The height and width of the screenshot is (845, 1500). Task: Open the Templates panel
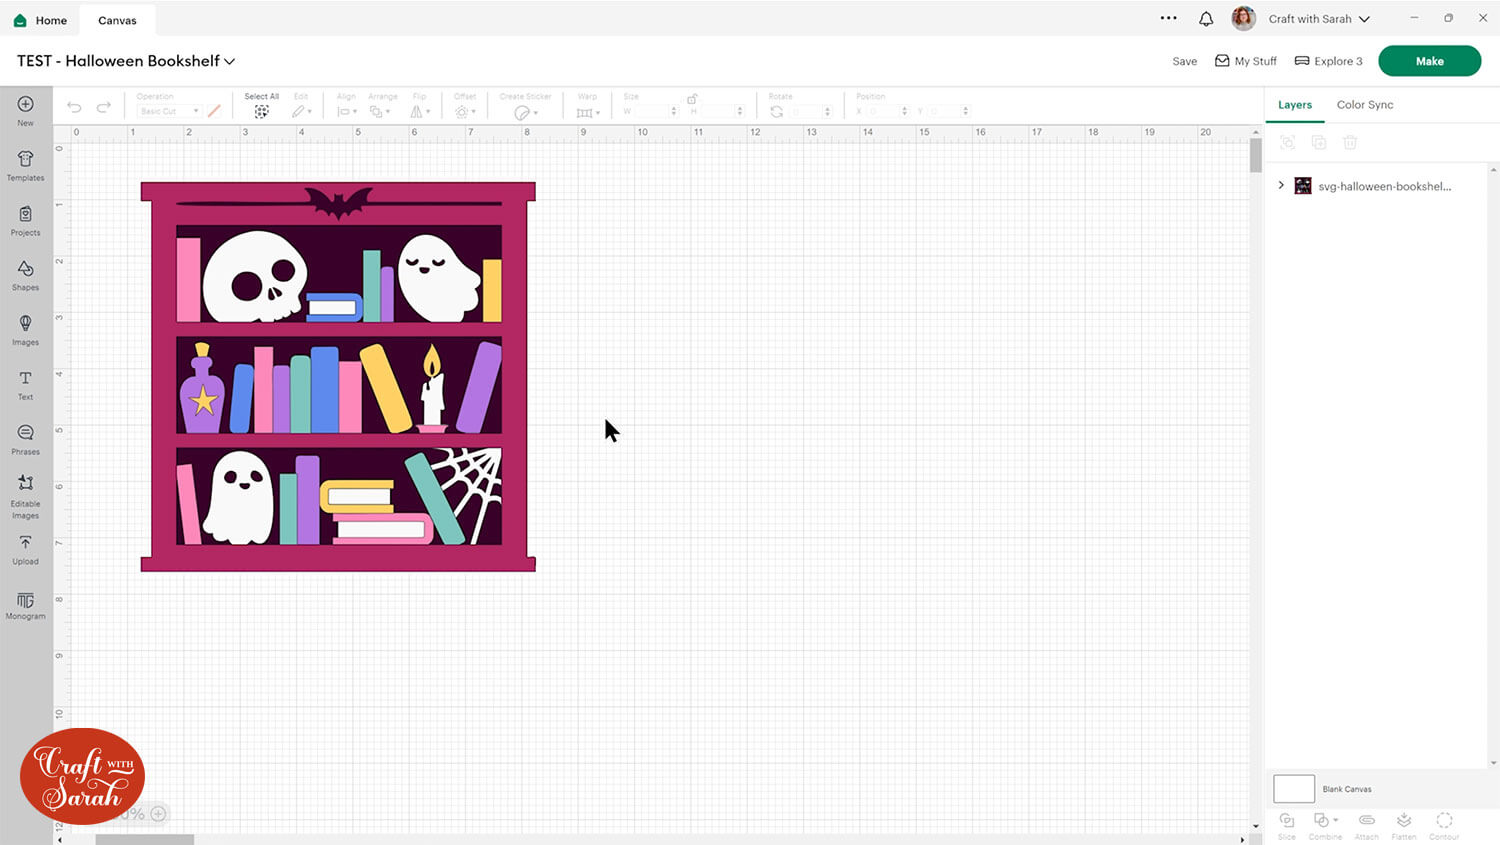(25, 165)
